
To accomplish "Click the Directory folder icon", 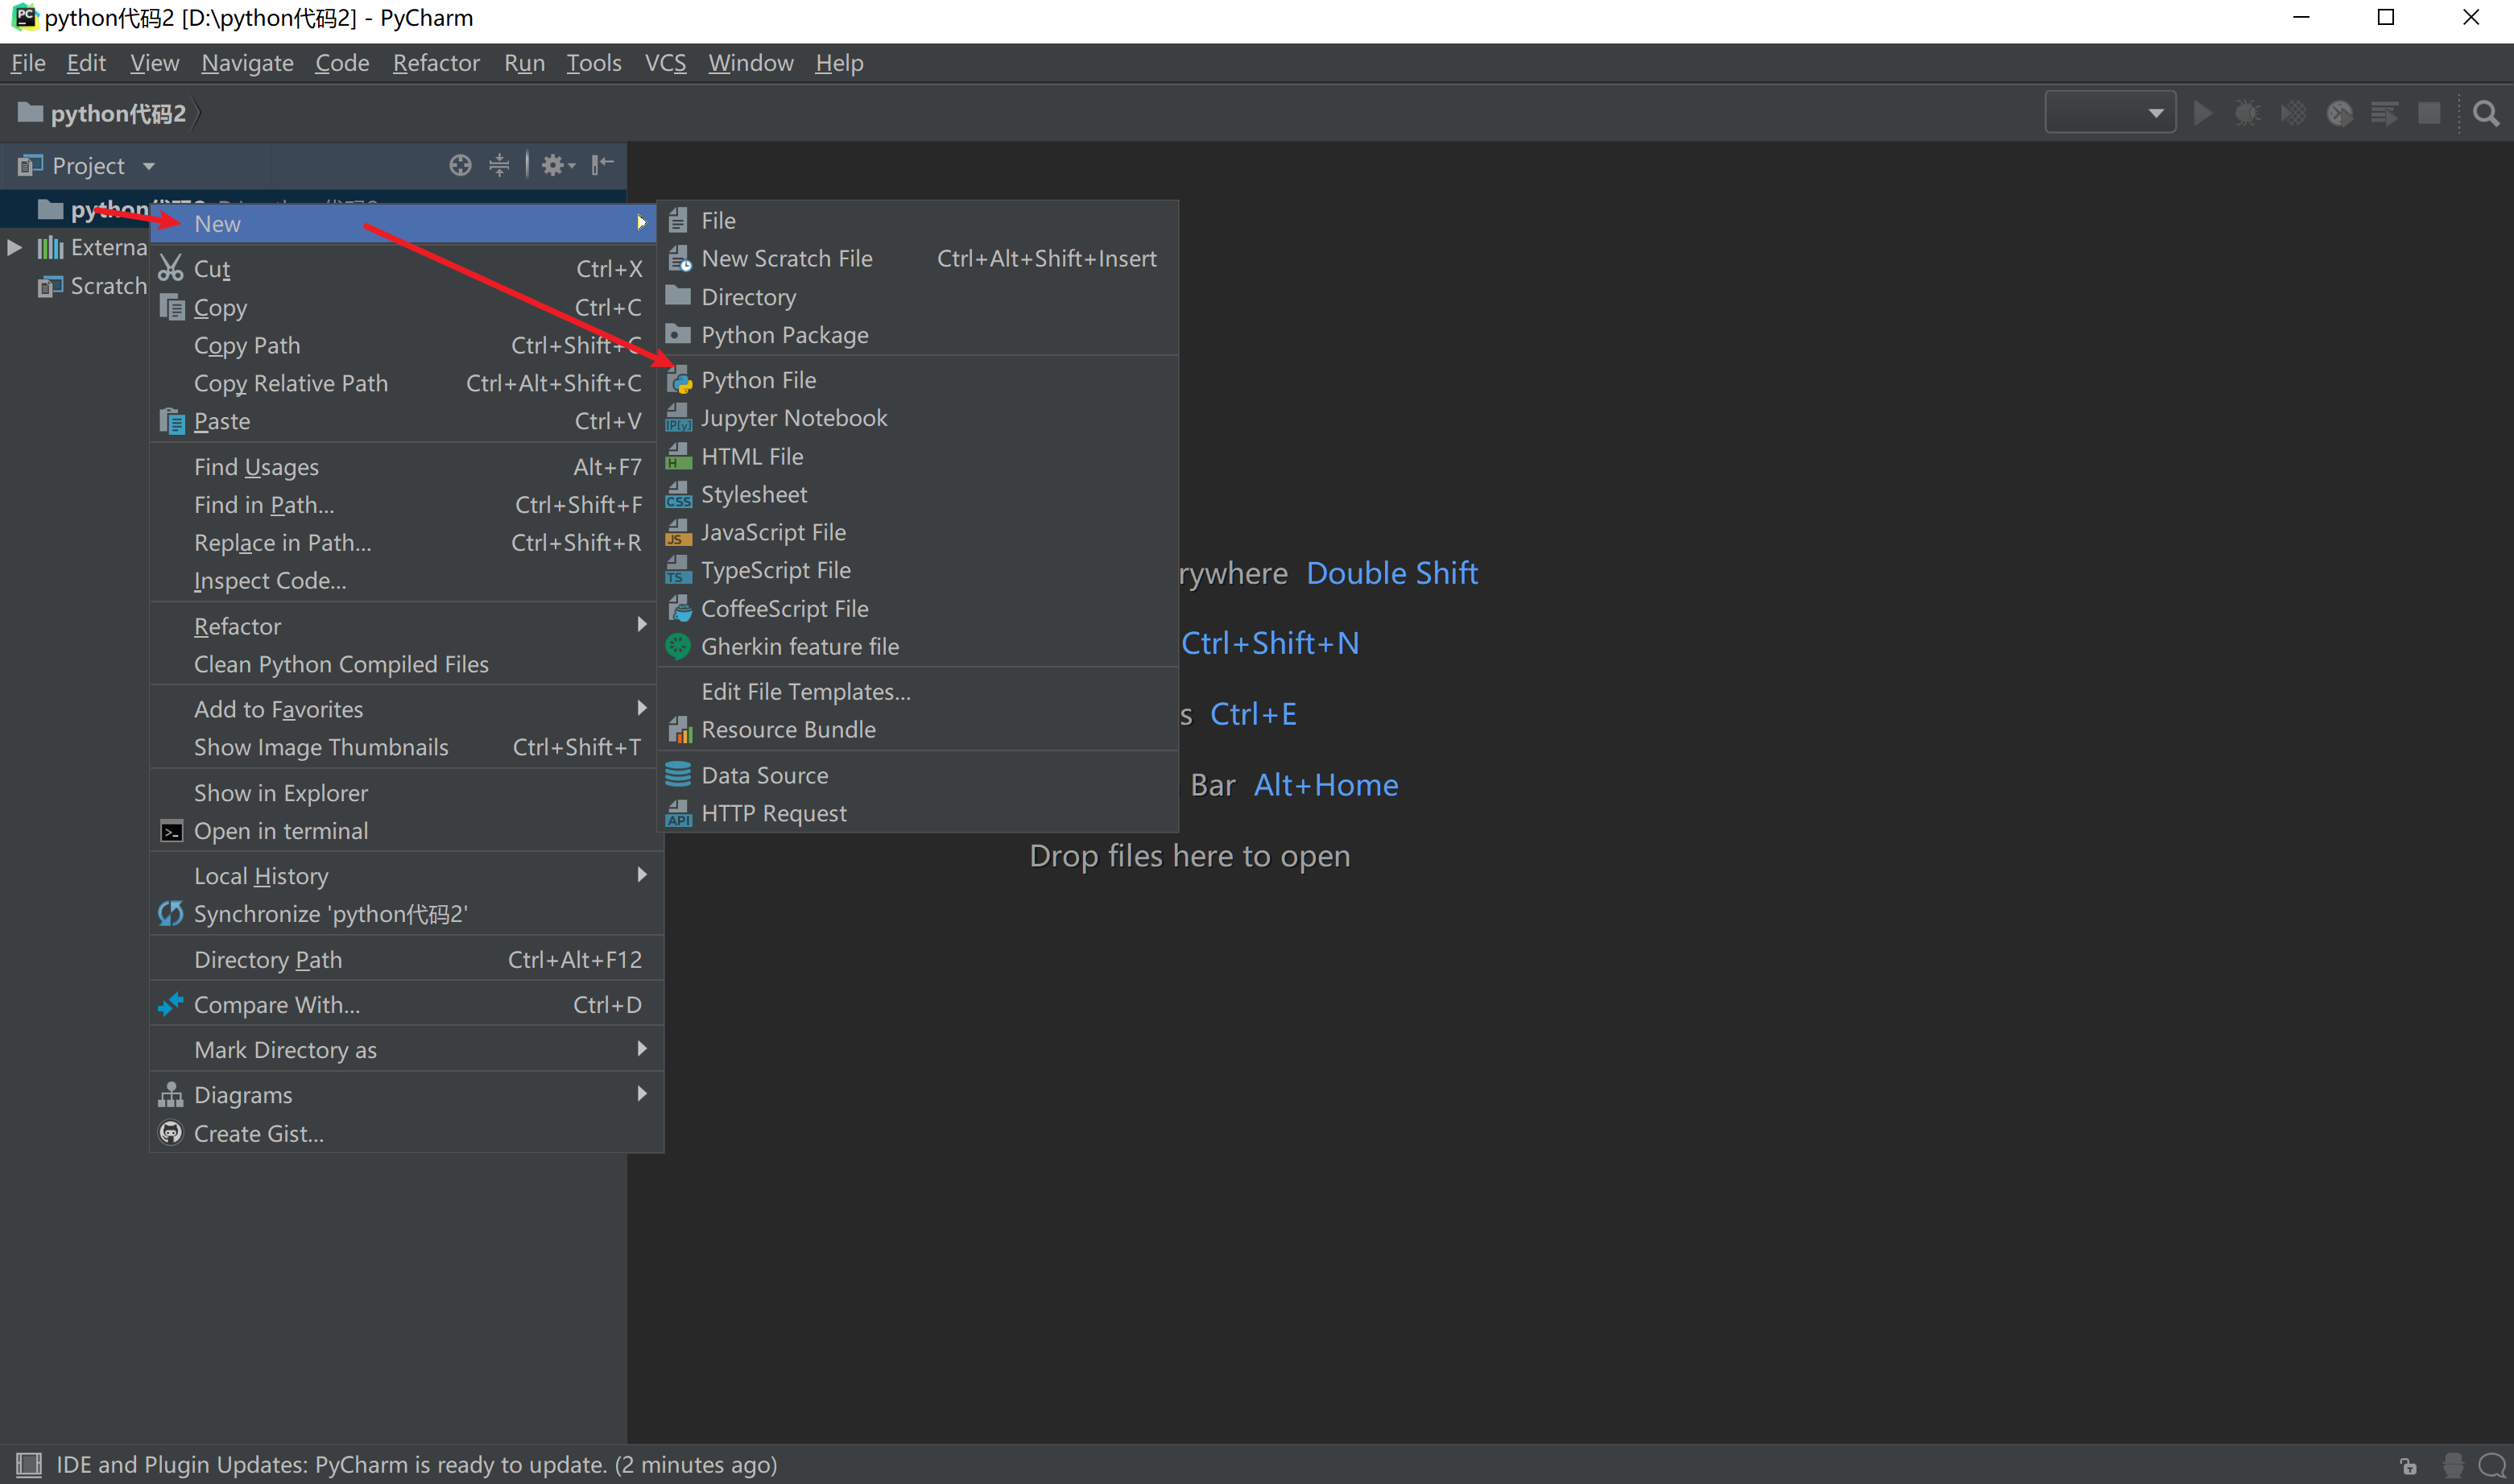I will (679, 296).
